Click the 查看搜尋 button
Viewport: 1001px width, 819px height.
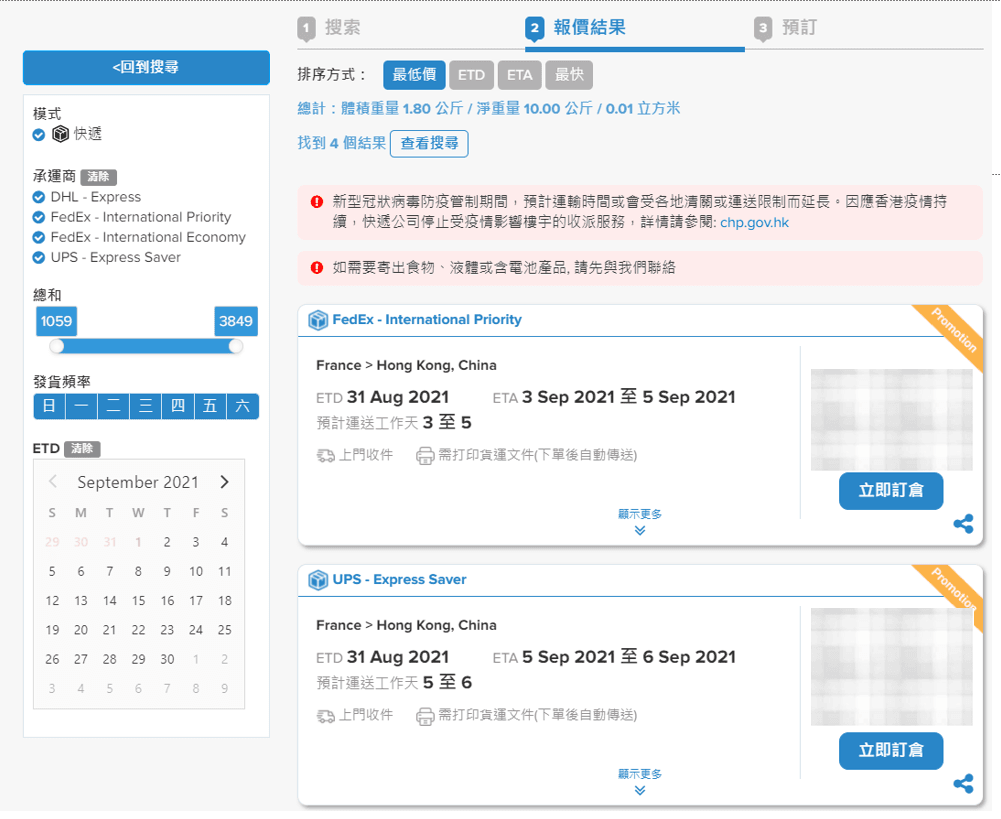[x=429, y=144]
